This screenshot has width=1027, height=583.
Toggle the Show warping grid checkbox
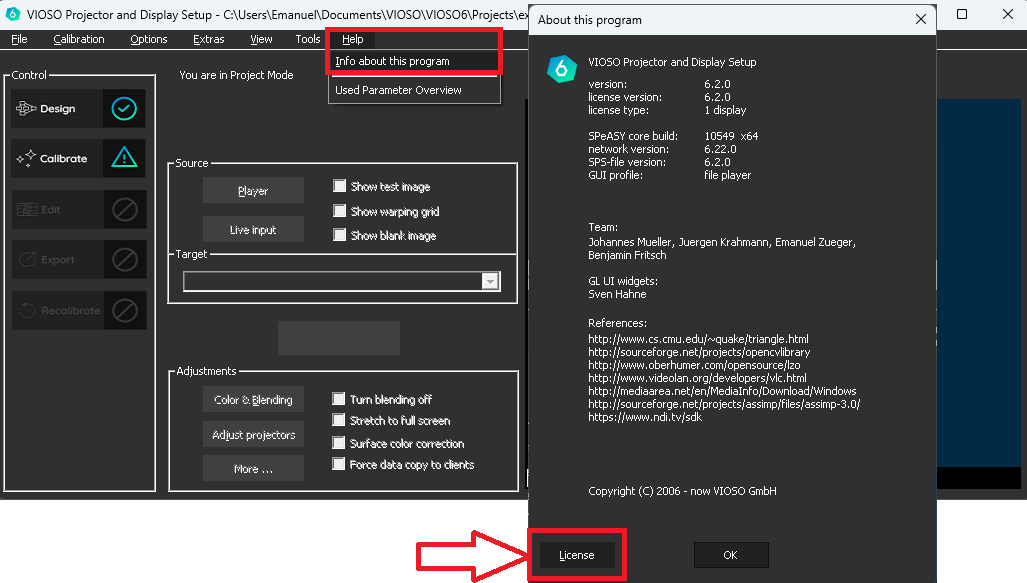(340, 211)
